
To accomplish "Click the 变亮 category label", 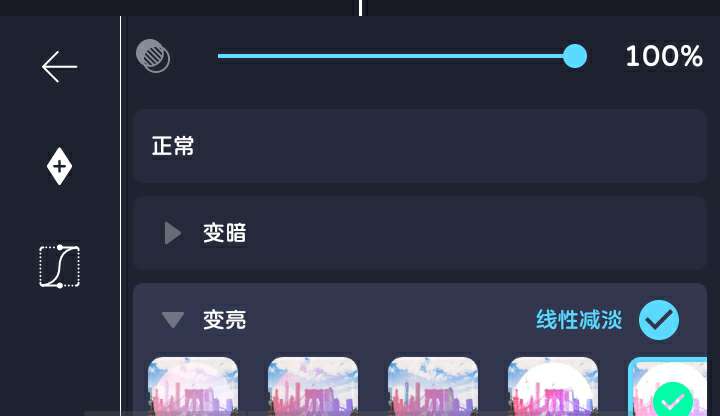I will [225, 320].
